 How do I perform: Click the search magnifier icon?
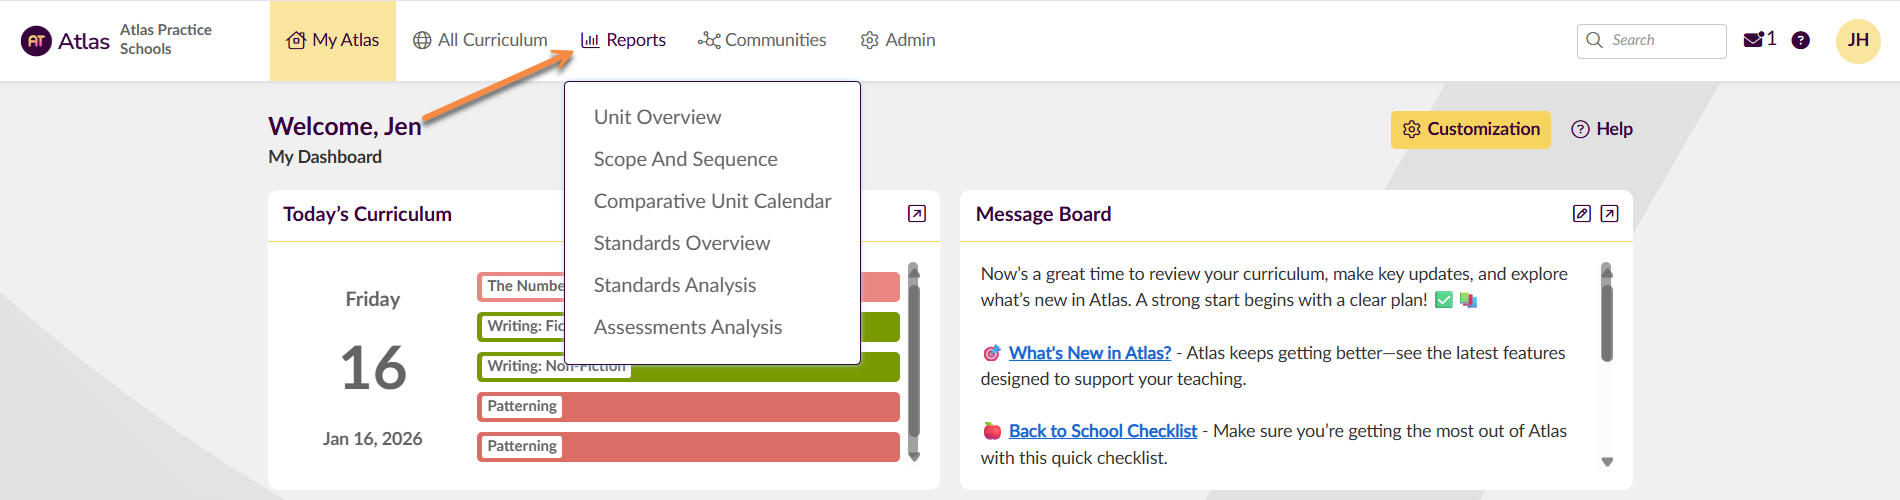point(1594,40)
